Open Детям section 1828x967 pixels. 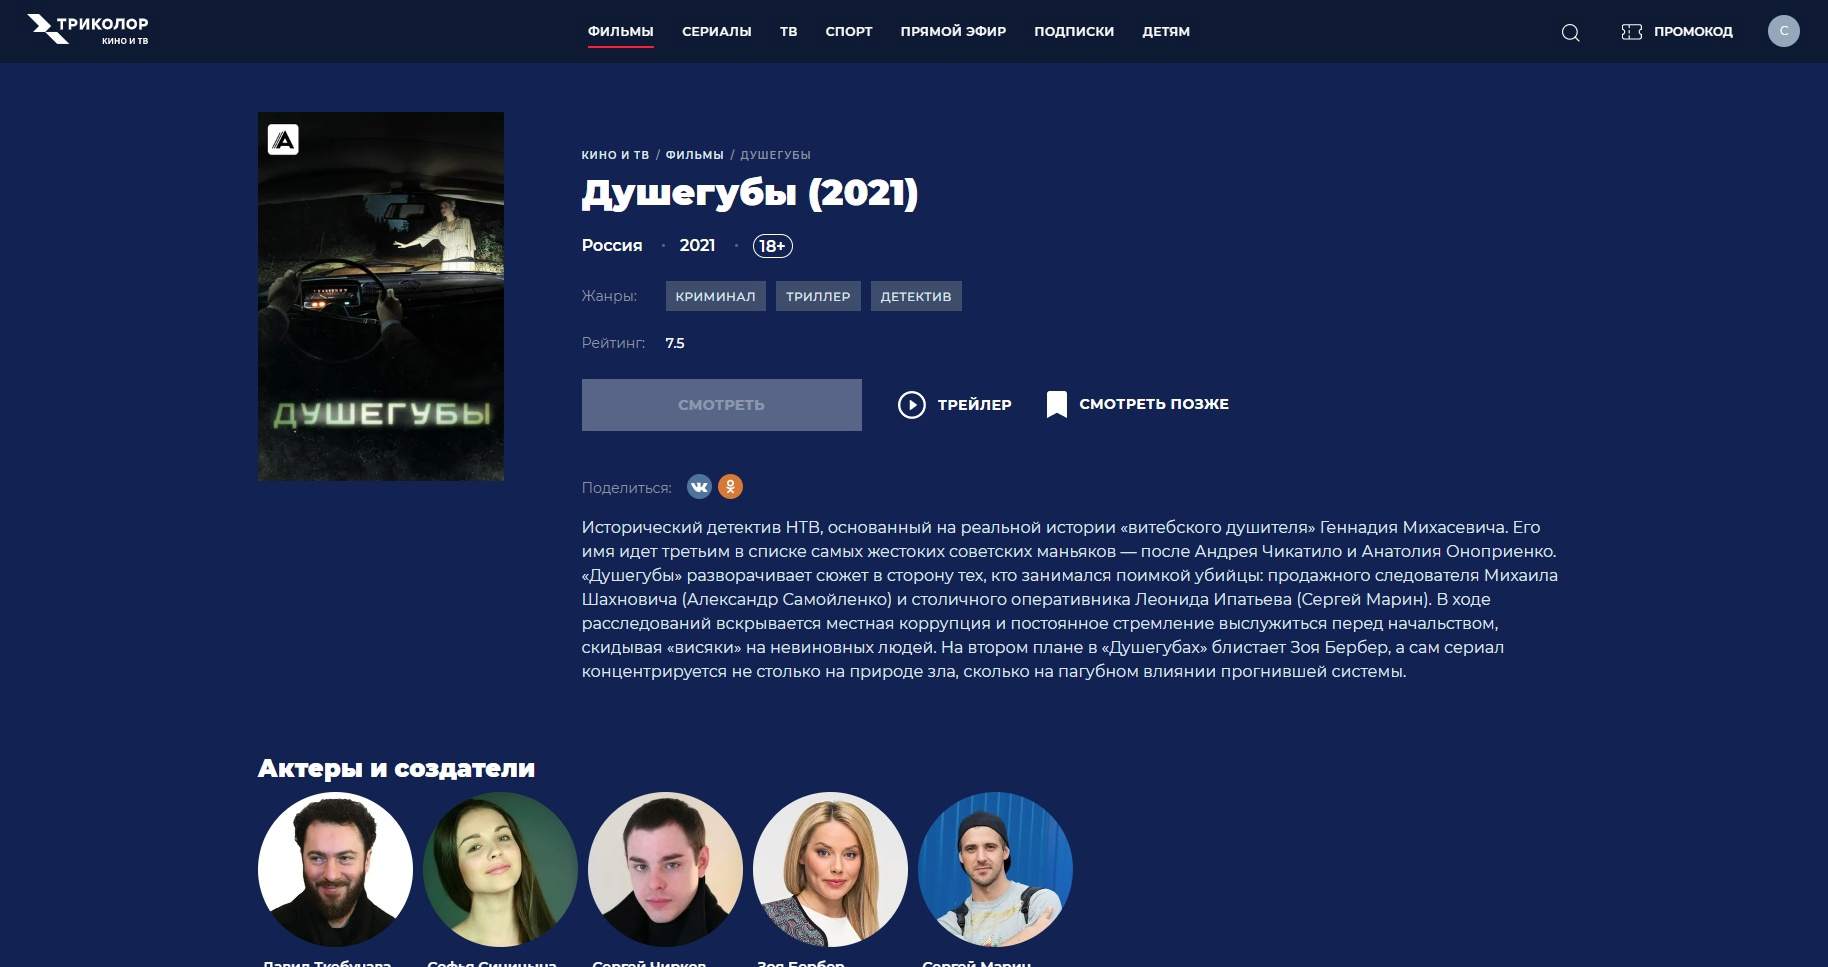click(x=1166, y=32)
